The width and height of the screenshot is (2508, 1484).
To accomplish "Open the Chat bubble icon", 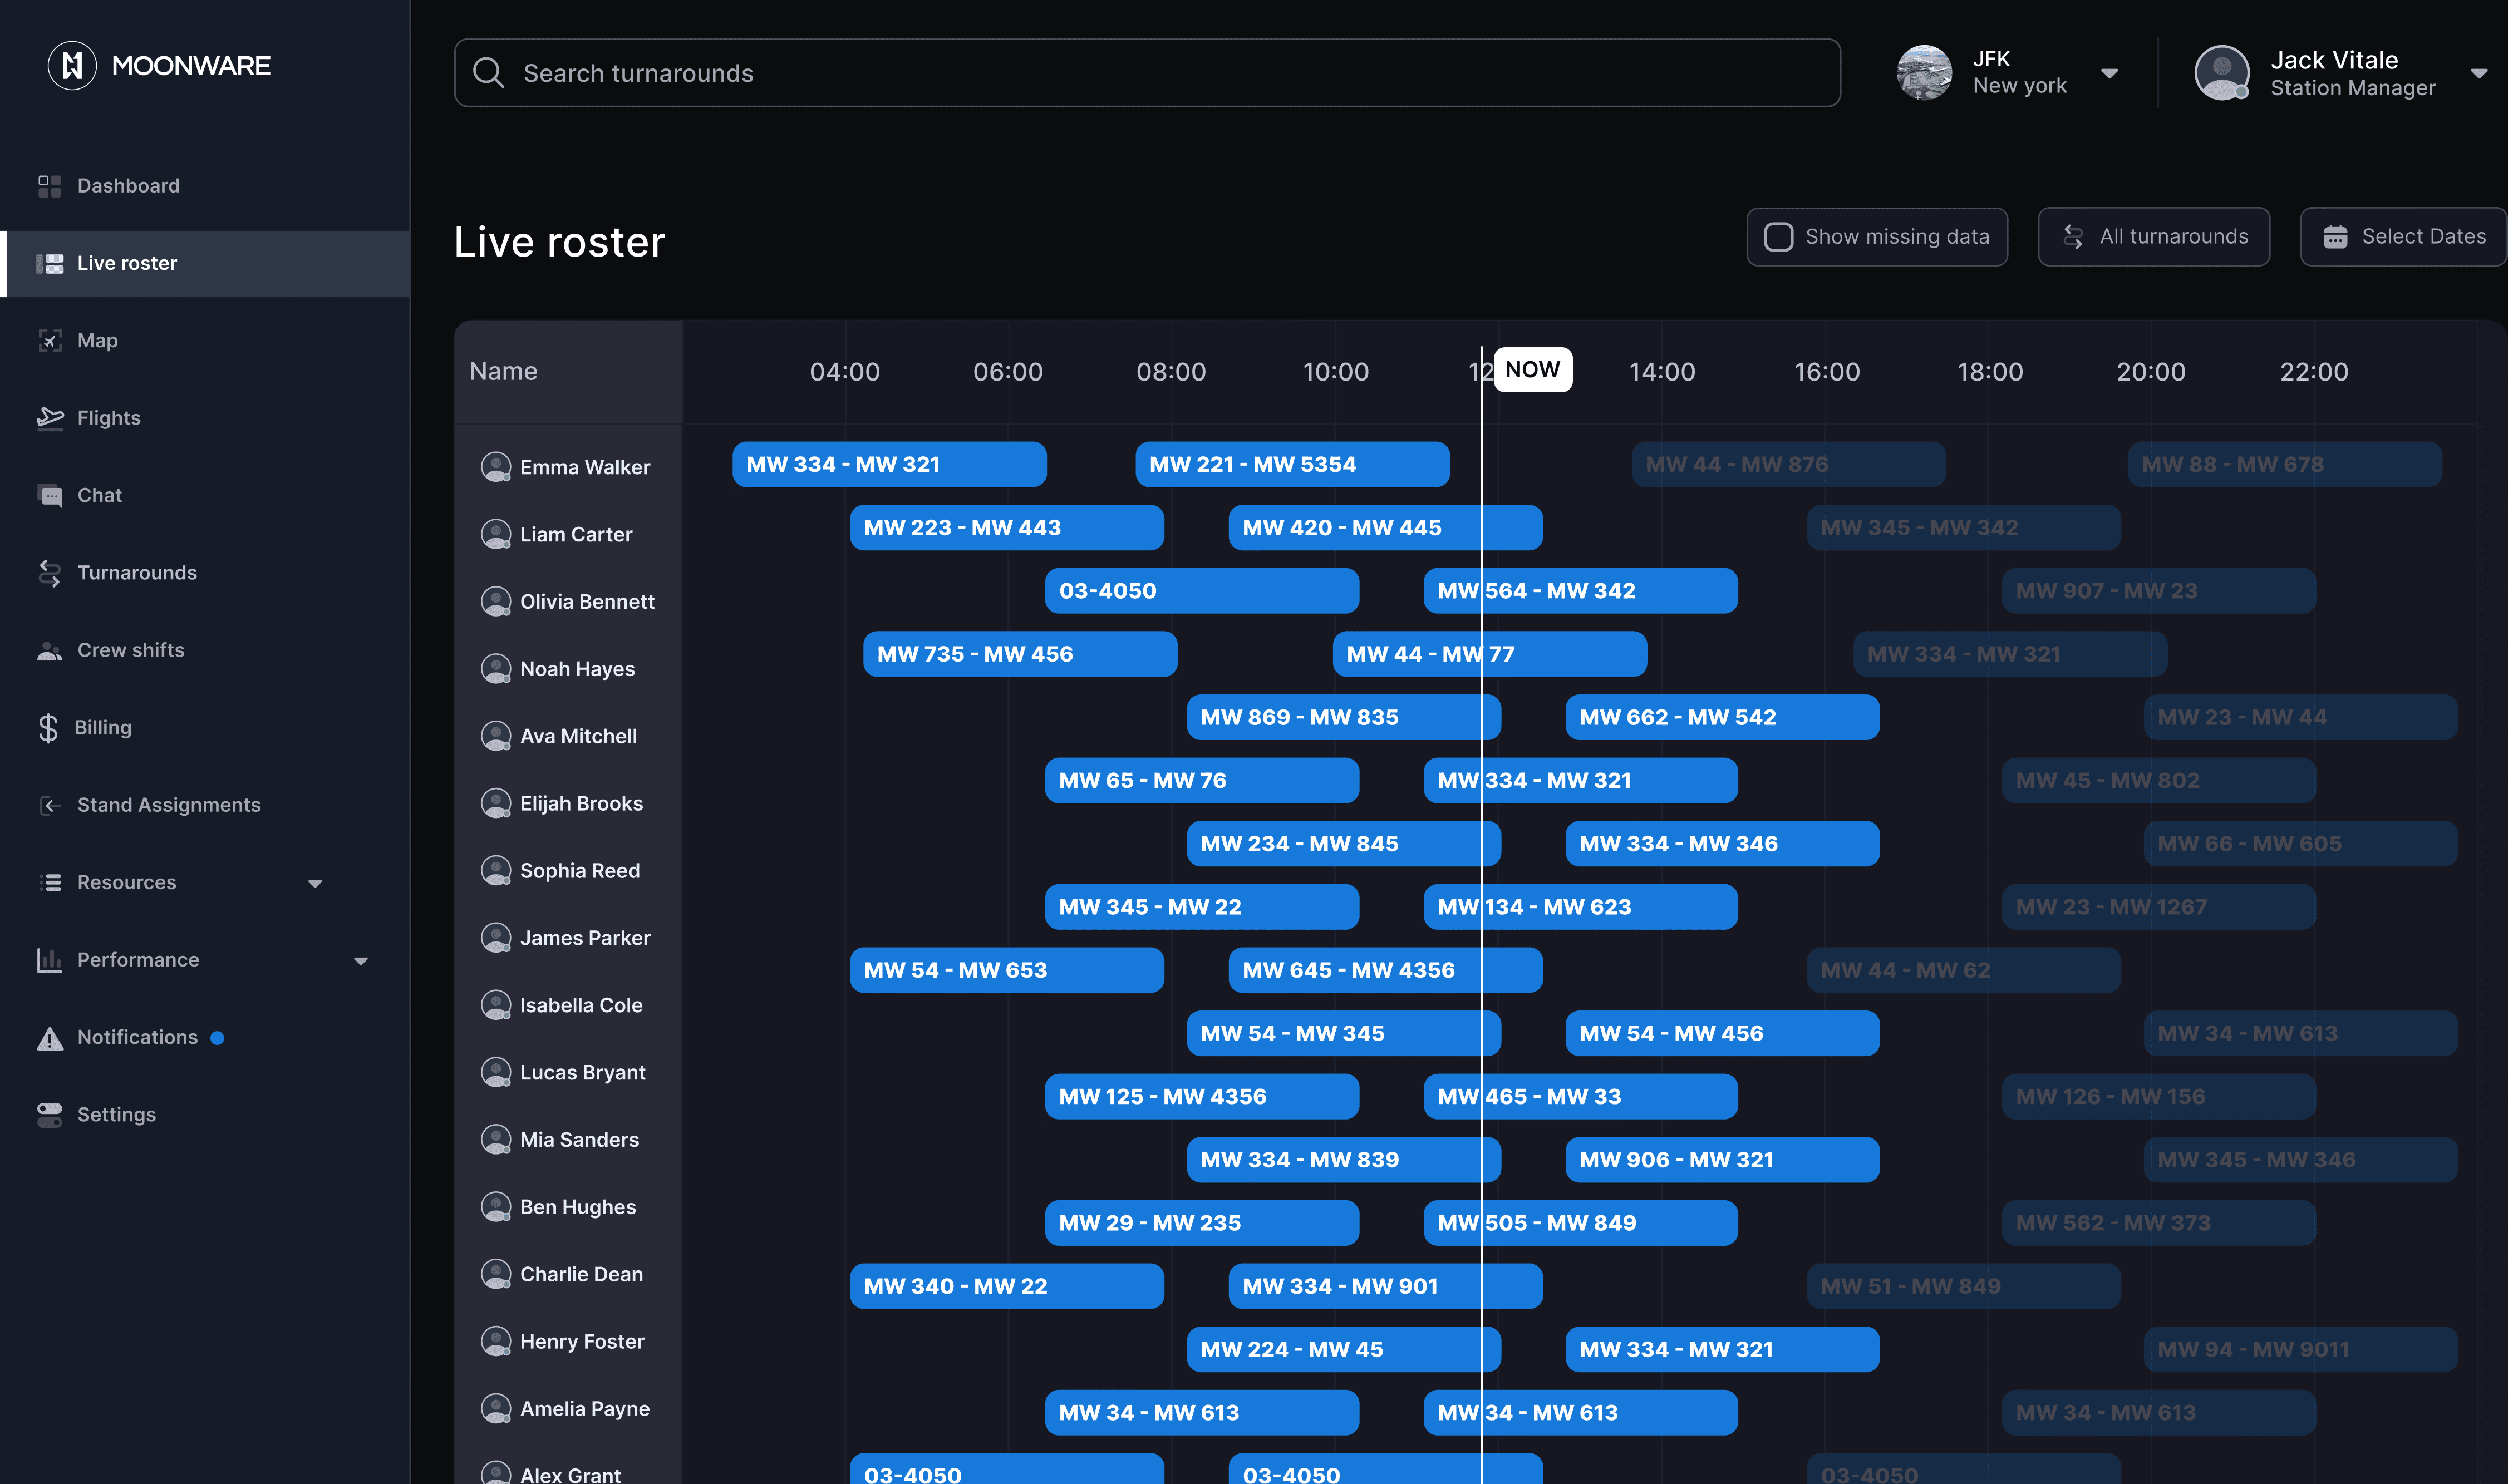I will [x=50, y=495].
